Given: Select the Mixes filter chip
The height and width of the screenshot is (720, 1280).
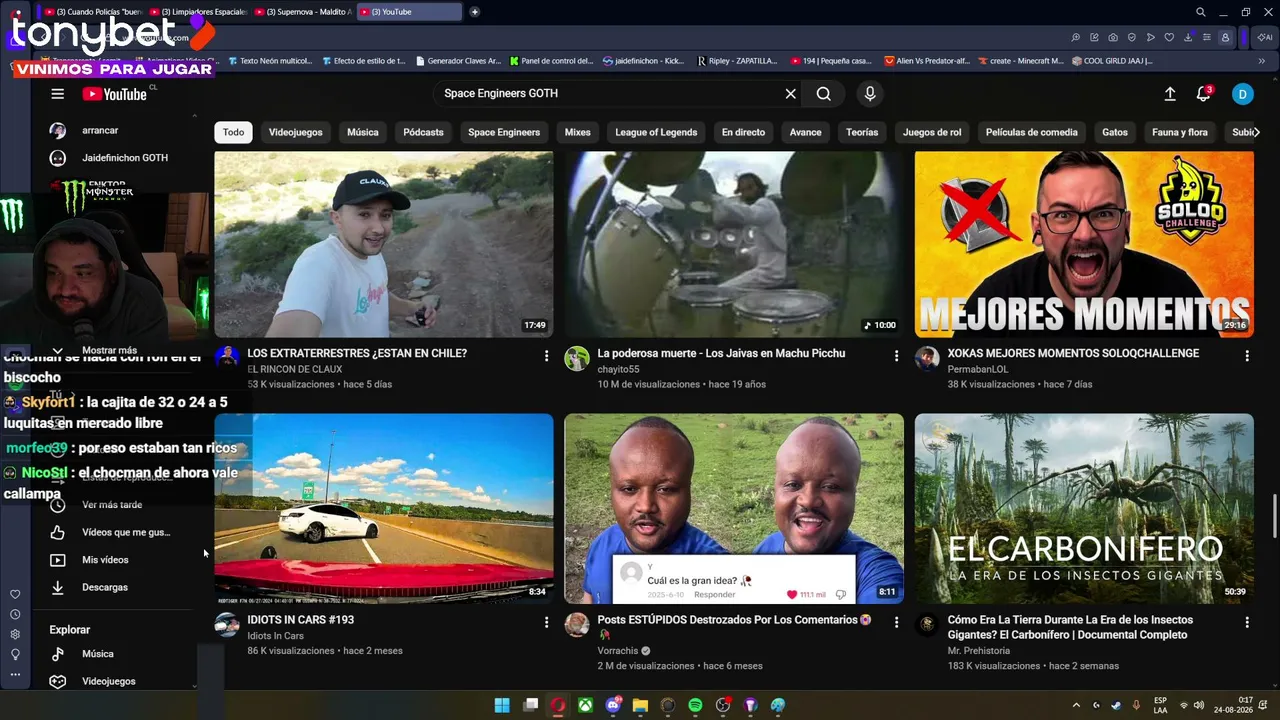Looking at the screenshot, I should pyautogui.click(x=578, y=132).
